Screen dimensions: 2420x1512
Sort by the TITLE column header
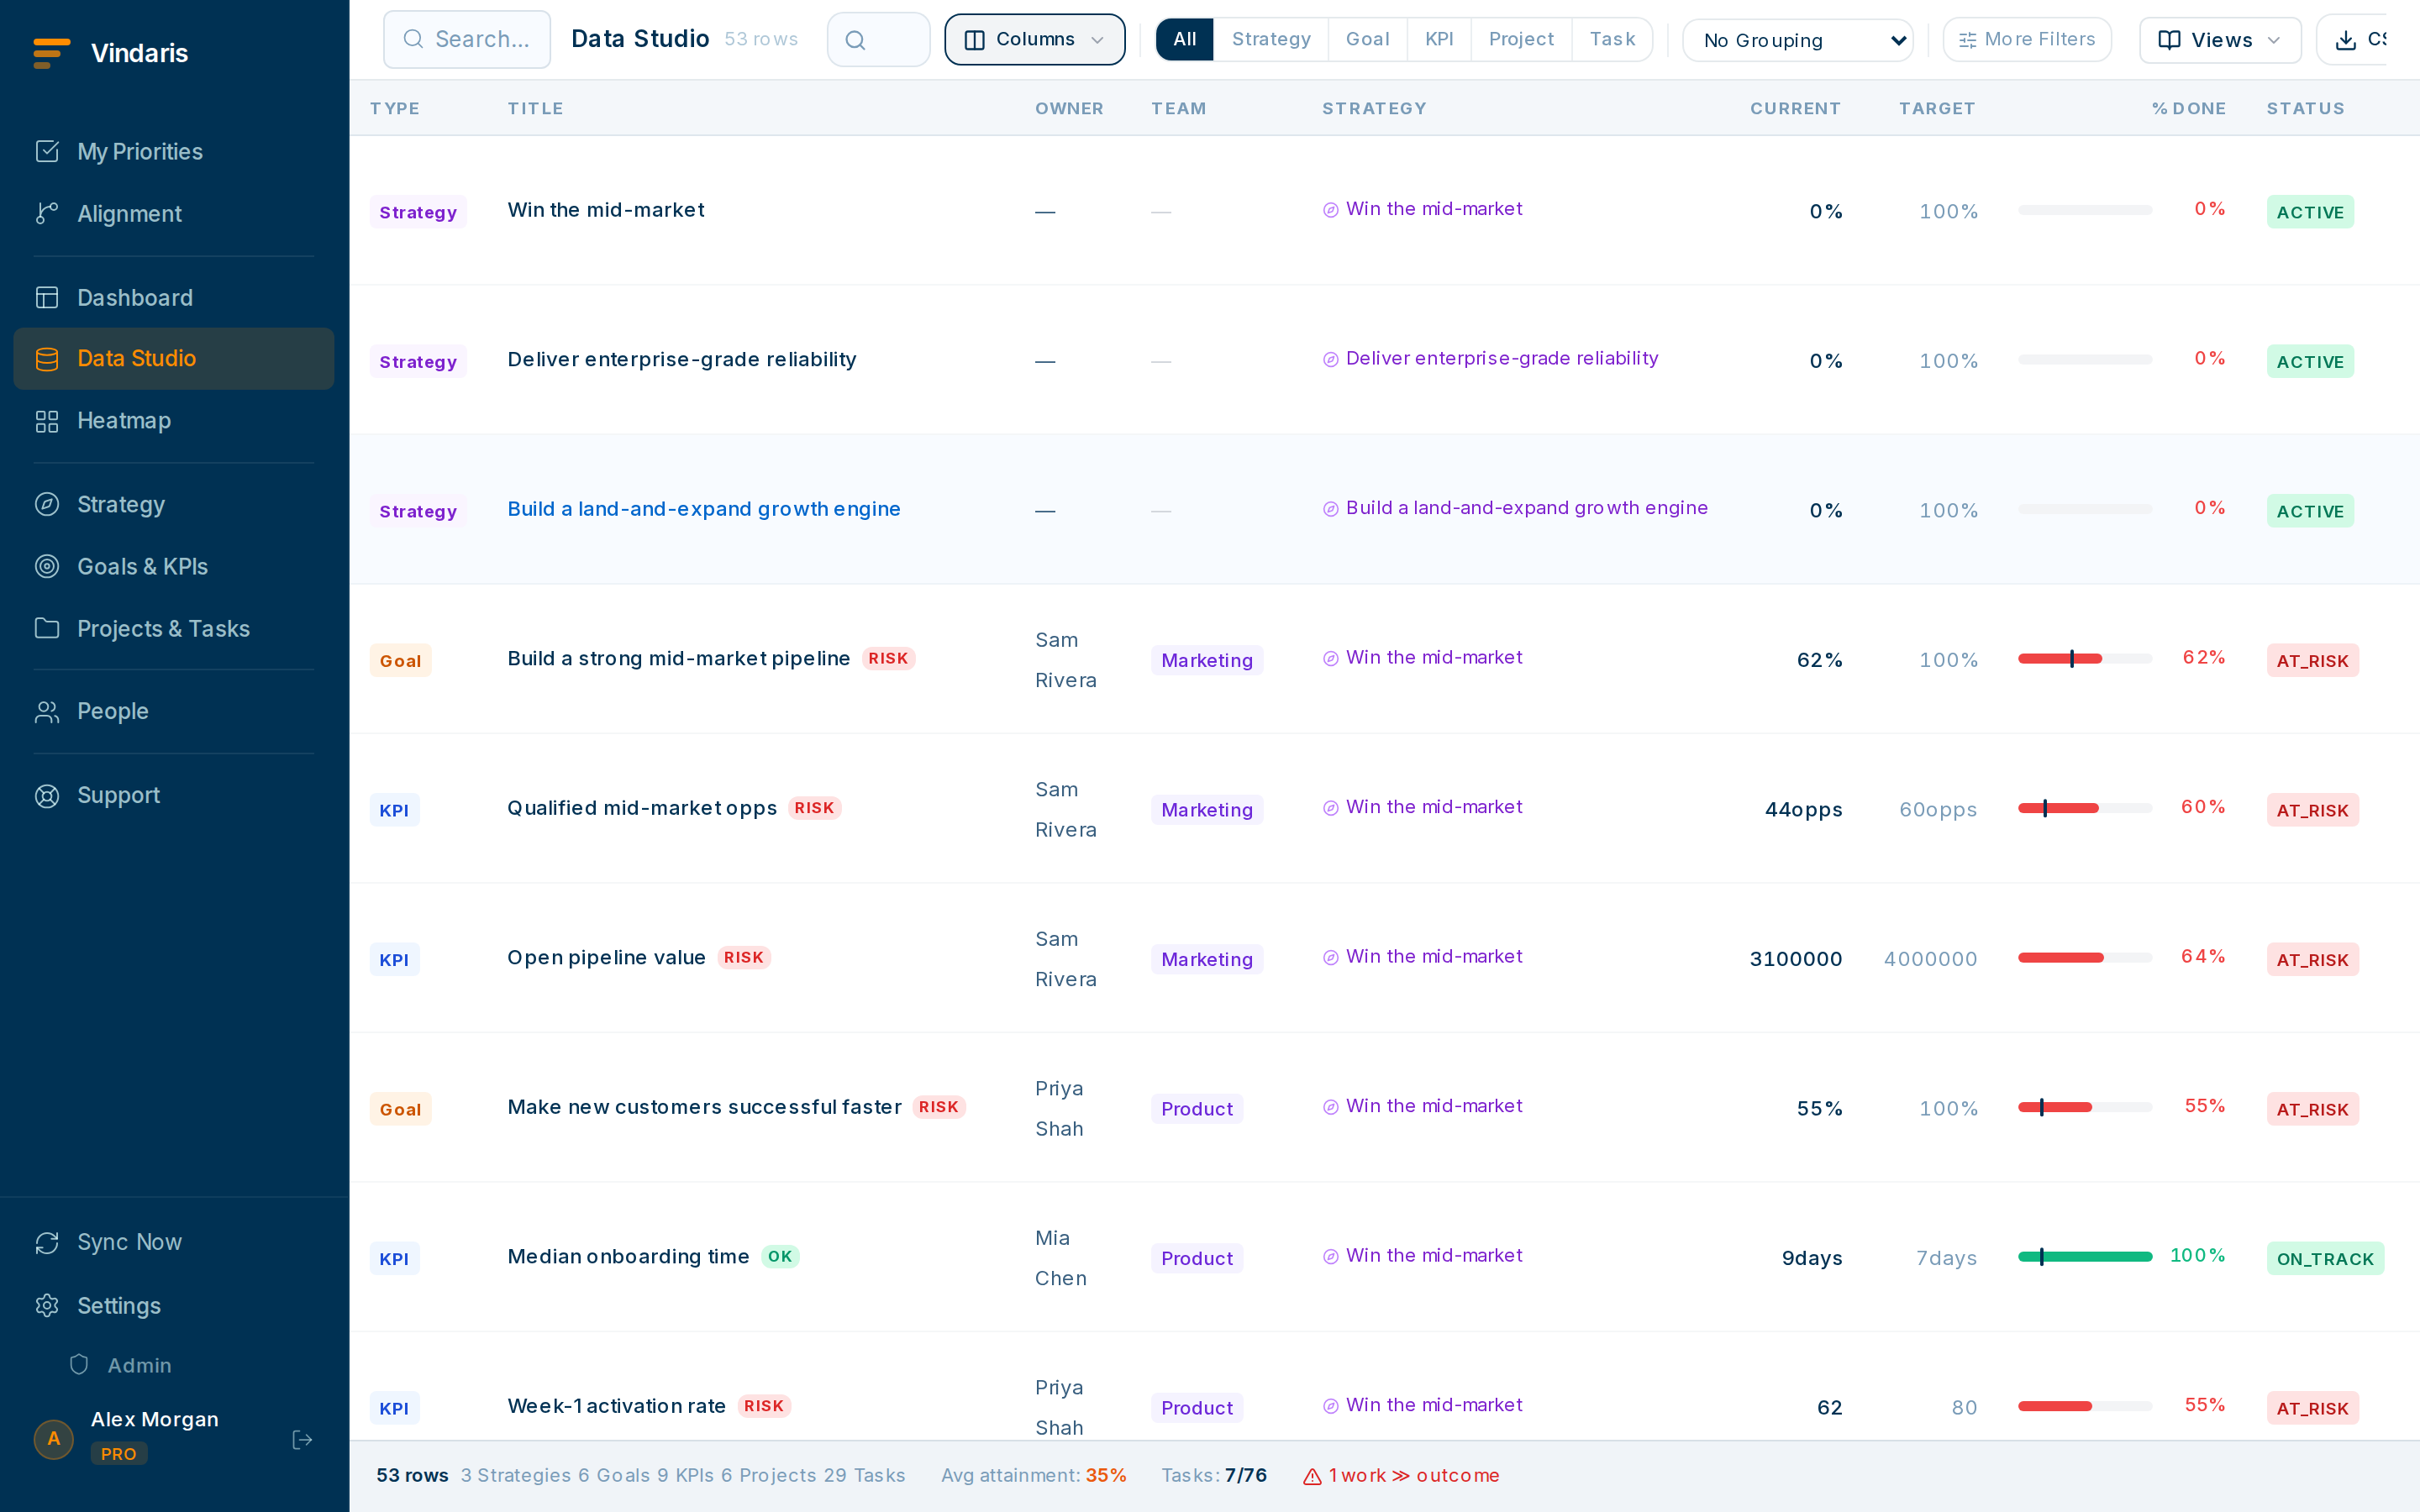click(535, 108)
